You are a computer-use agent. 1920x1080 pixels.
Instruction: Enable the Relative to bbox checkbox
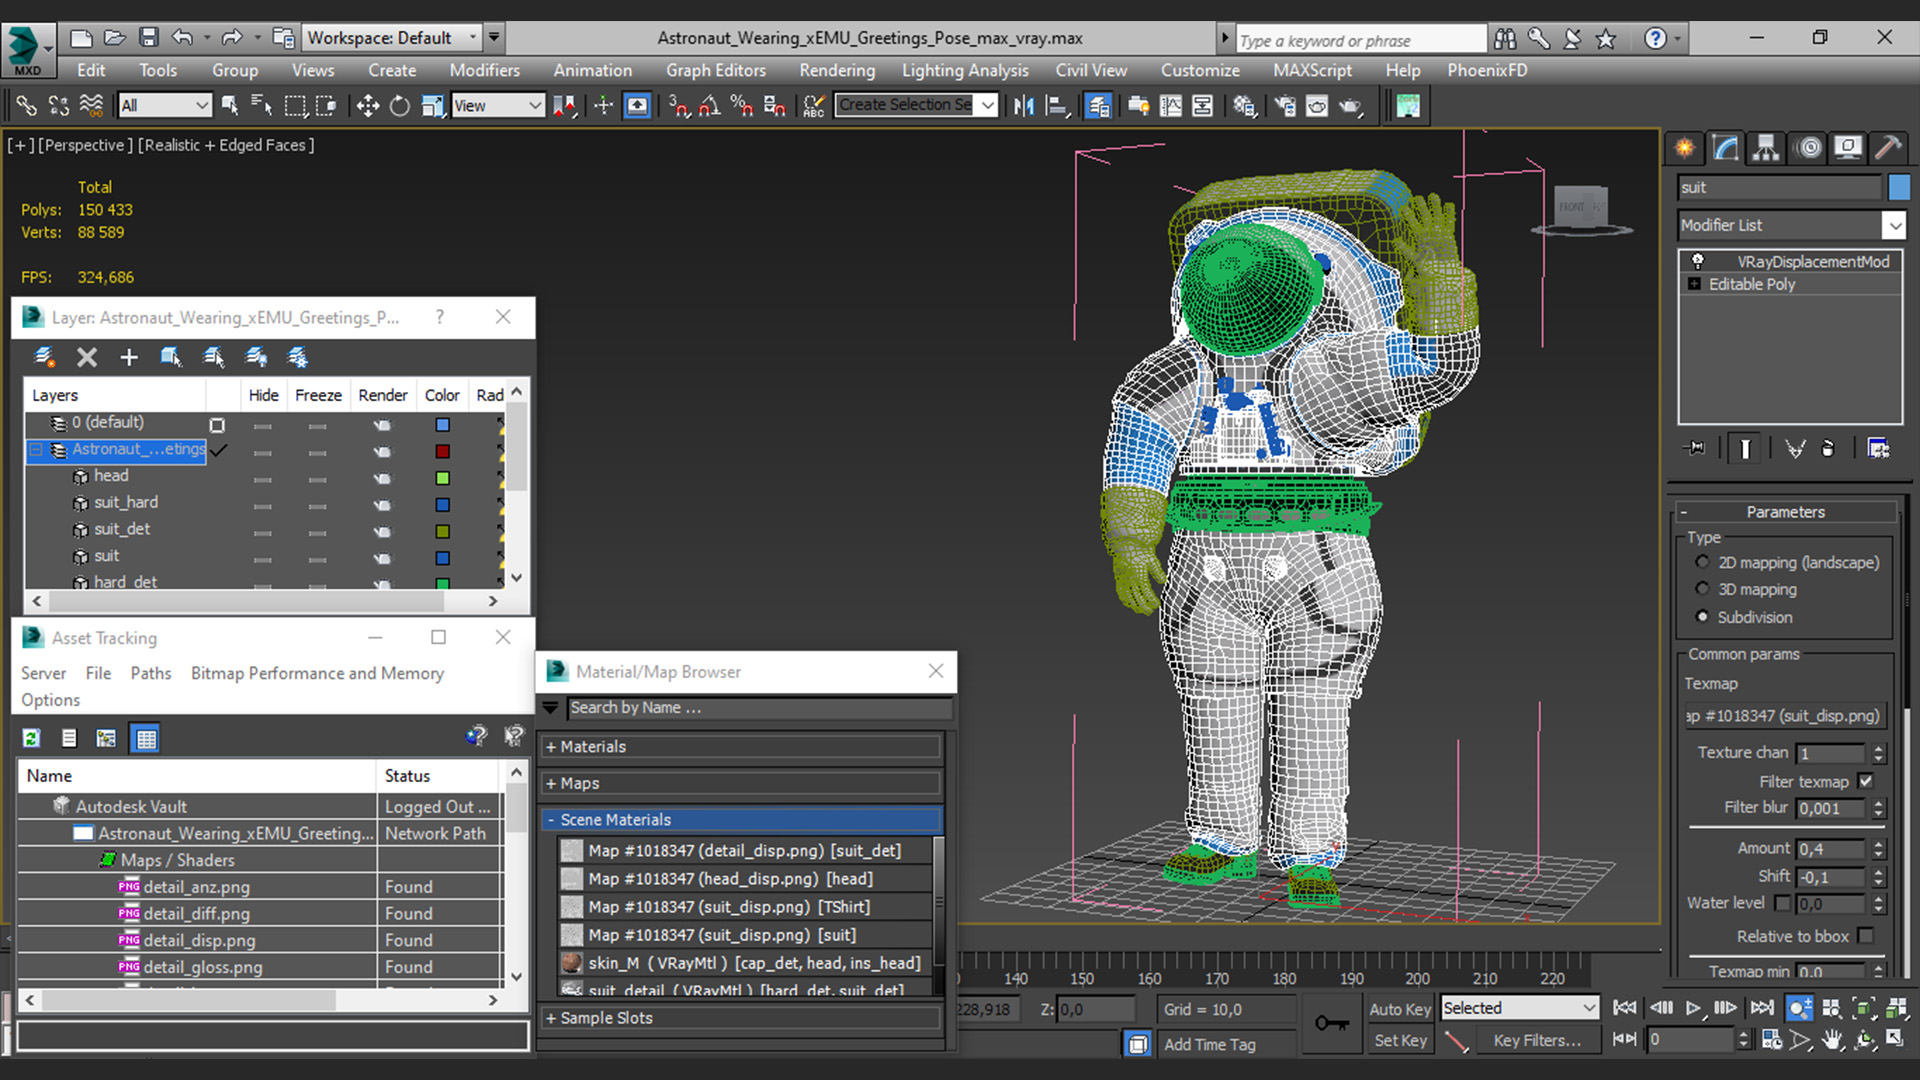coord(1865,936)
